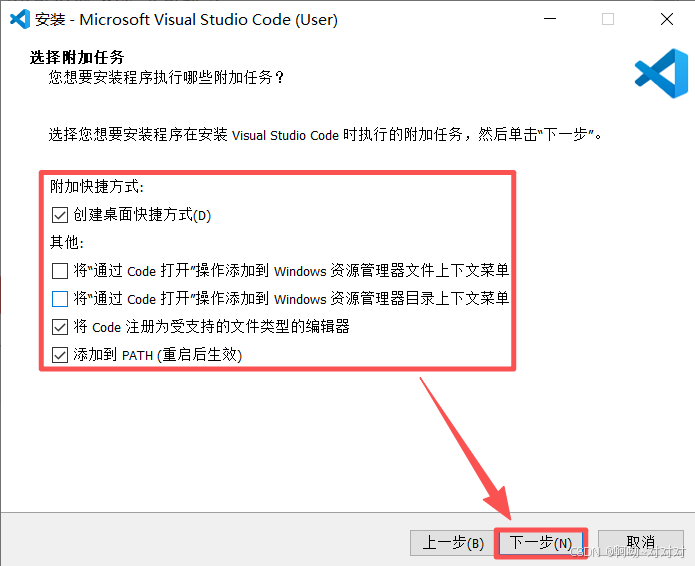695x566 pixels.
Task: Enable the Windows 资源管理器目录上下文菜单 checkbox
Action: (x=60, y=299)
